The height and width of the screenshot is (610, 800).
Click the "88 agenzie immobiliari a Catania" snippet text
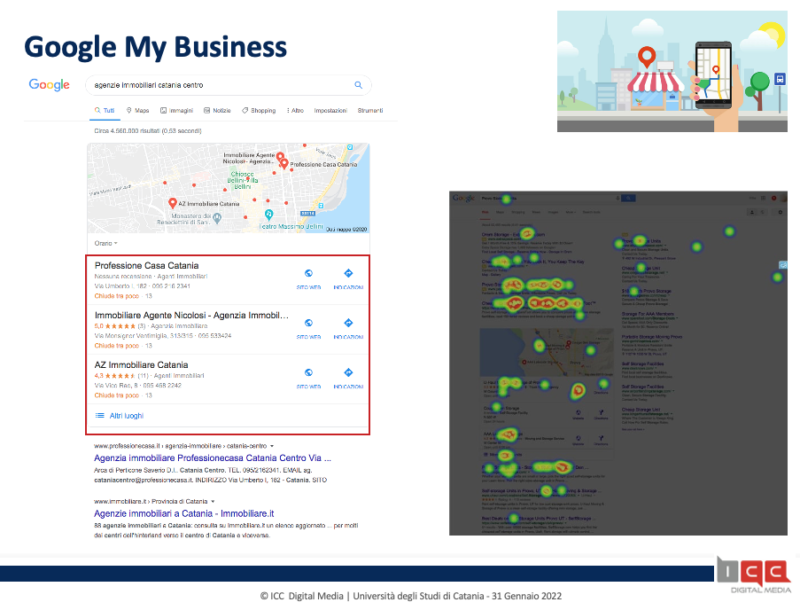coord(226,530)
